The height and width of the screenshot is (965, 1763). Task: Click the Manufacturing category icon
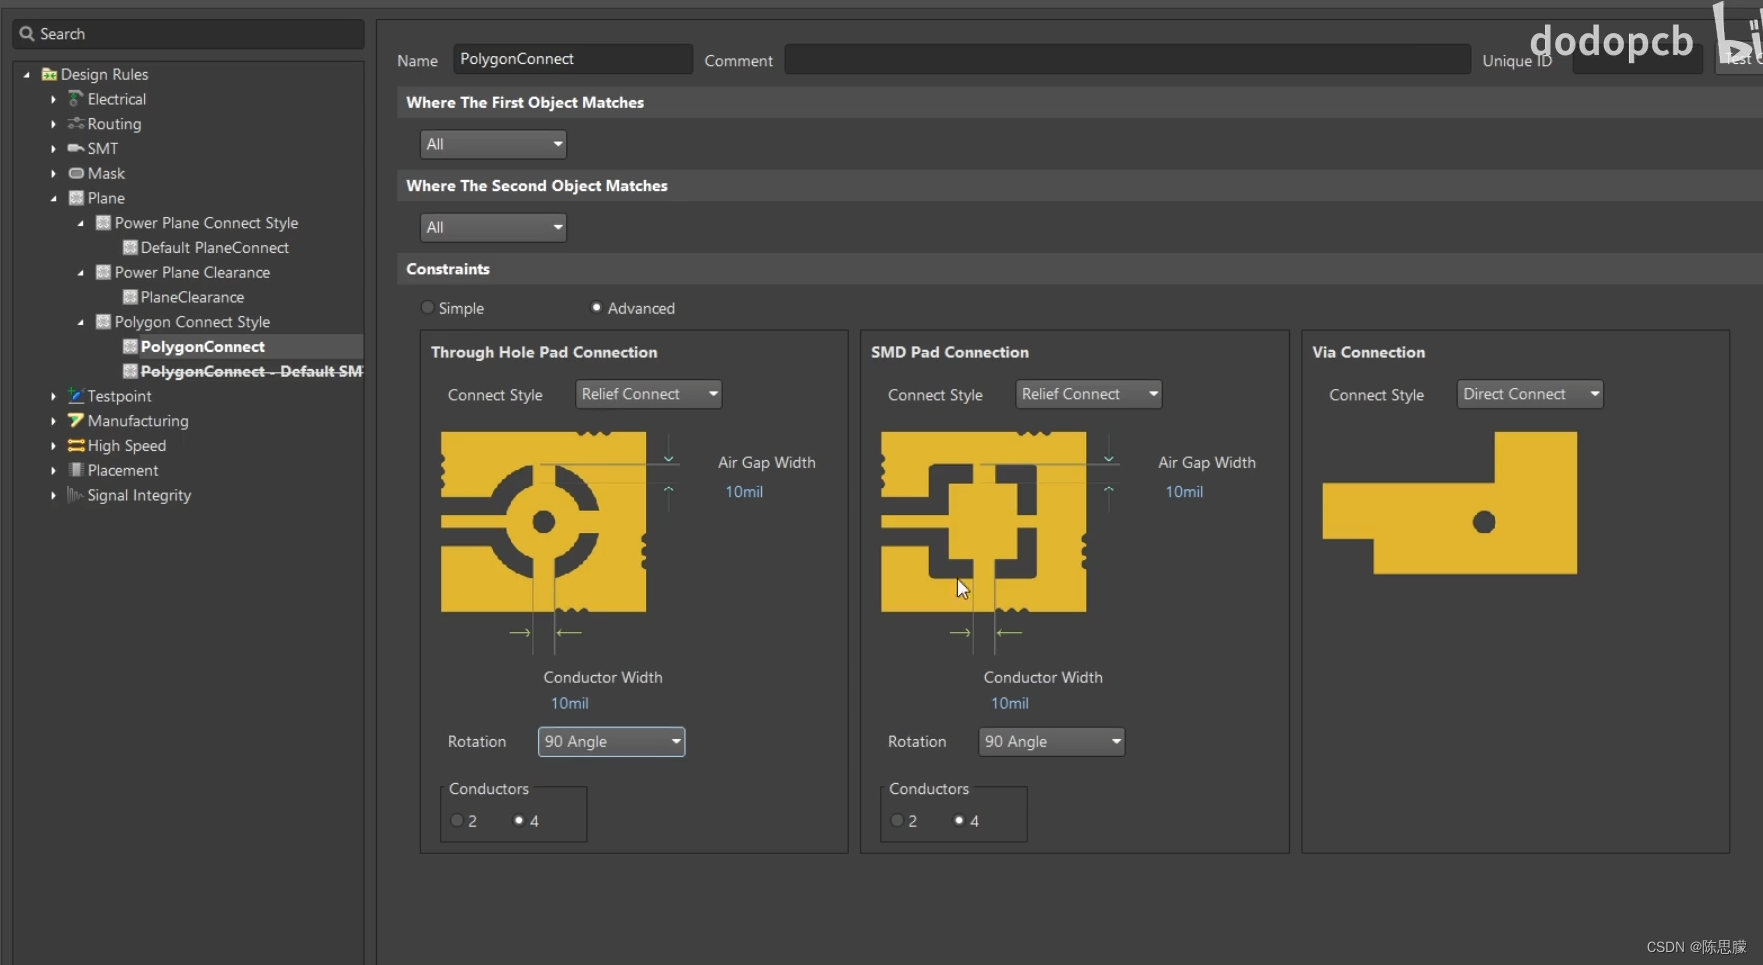75,421
